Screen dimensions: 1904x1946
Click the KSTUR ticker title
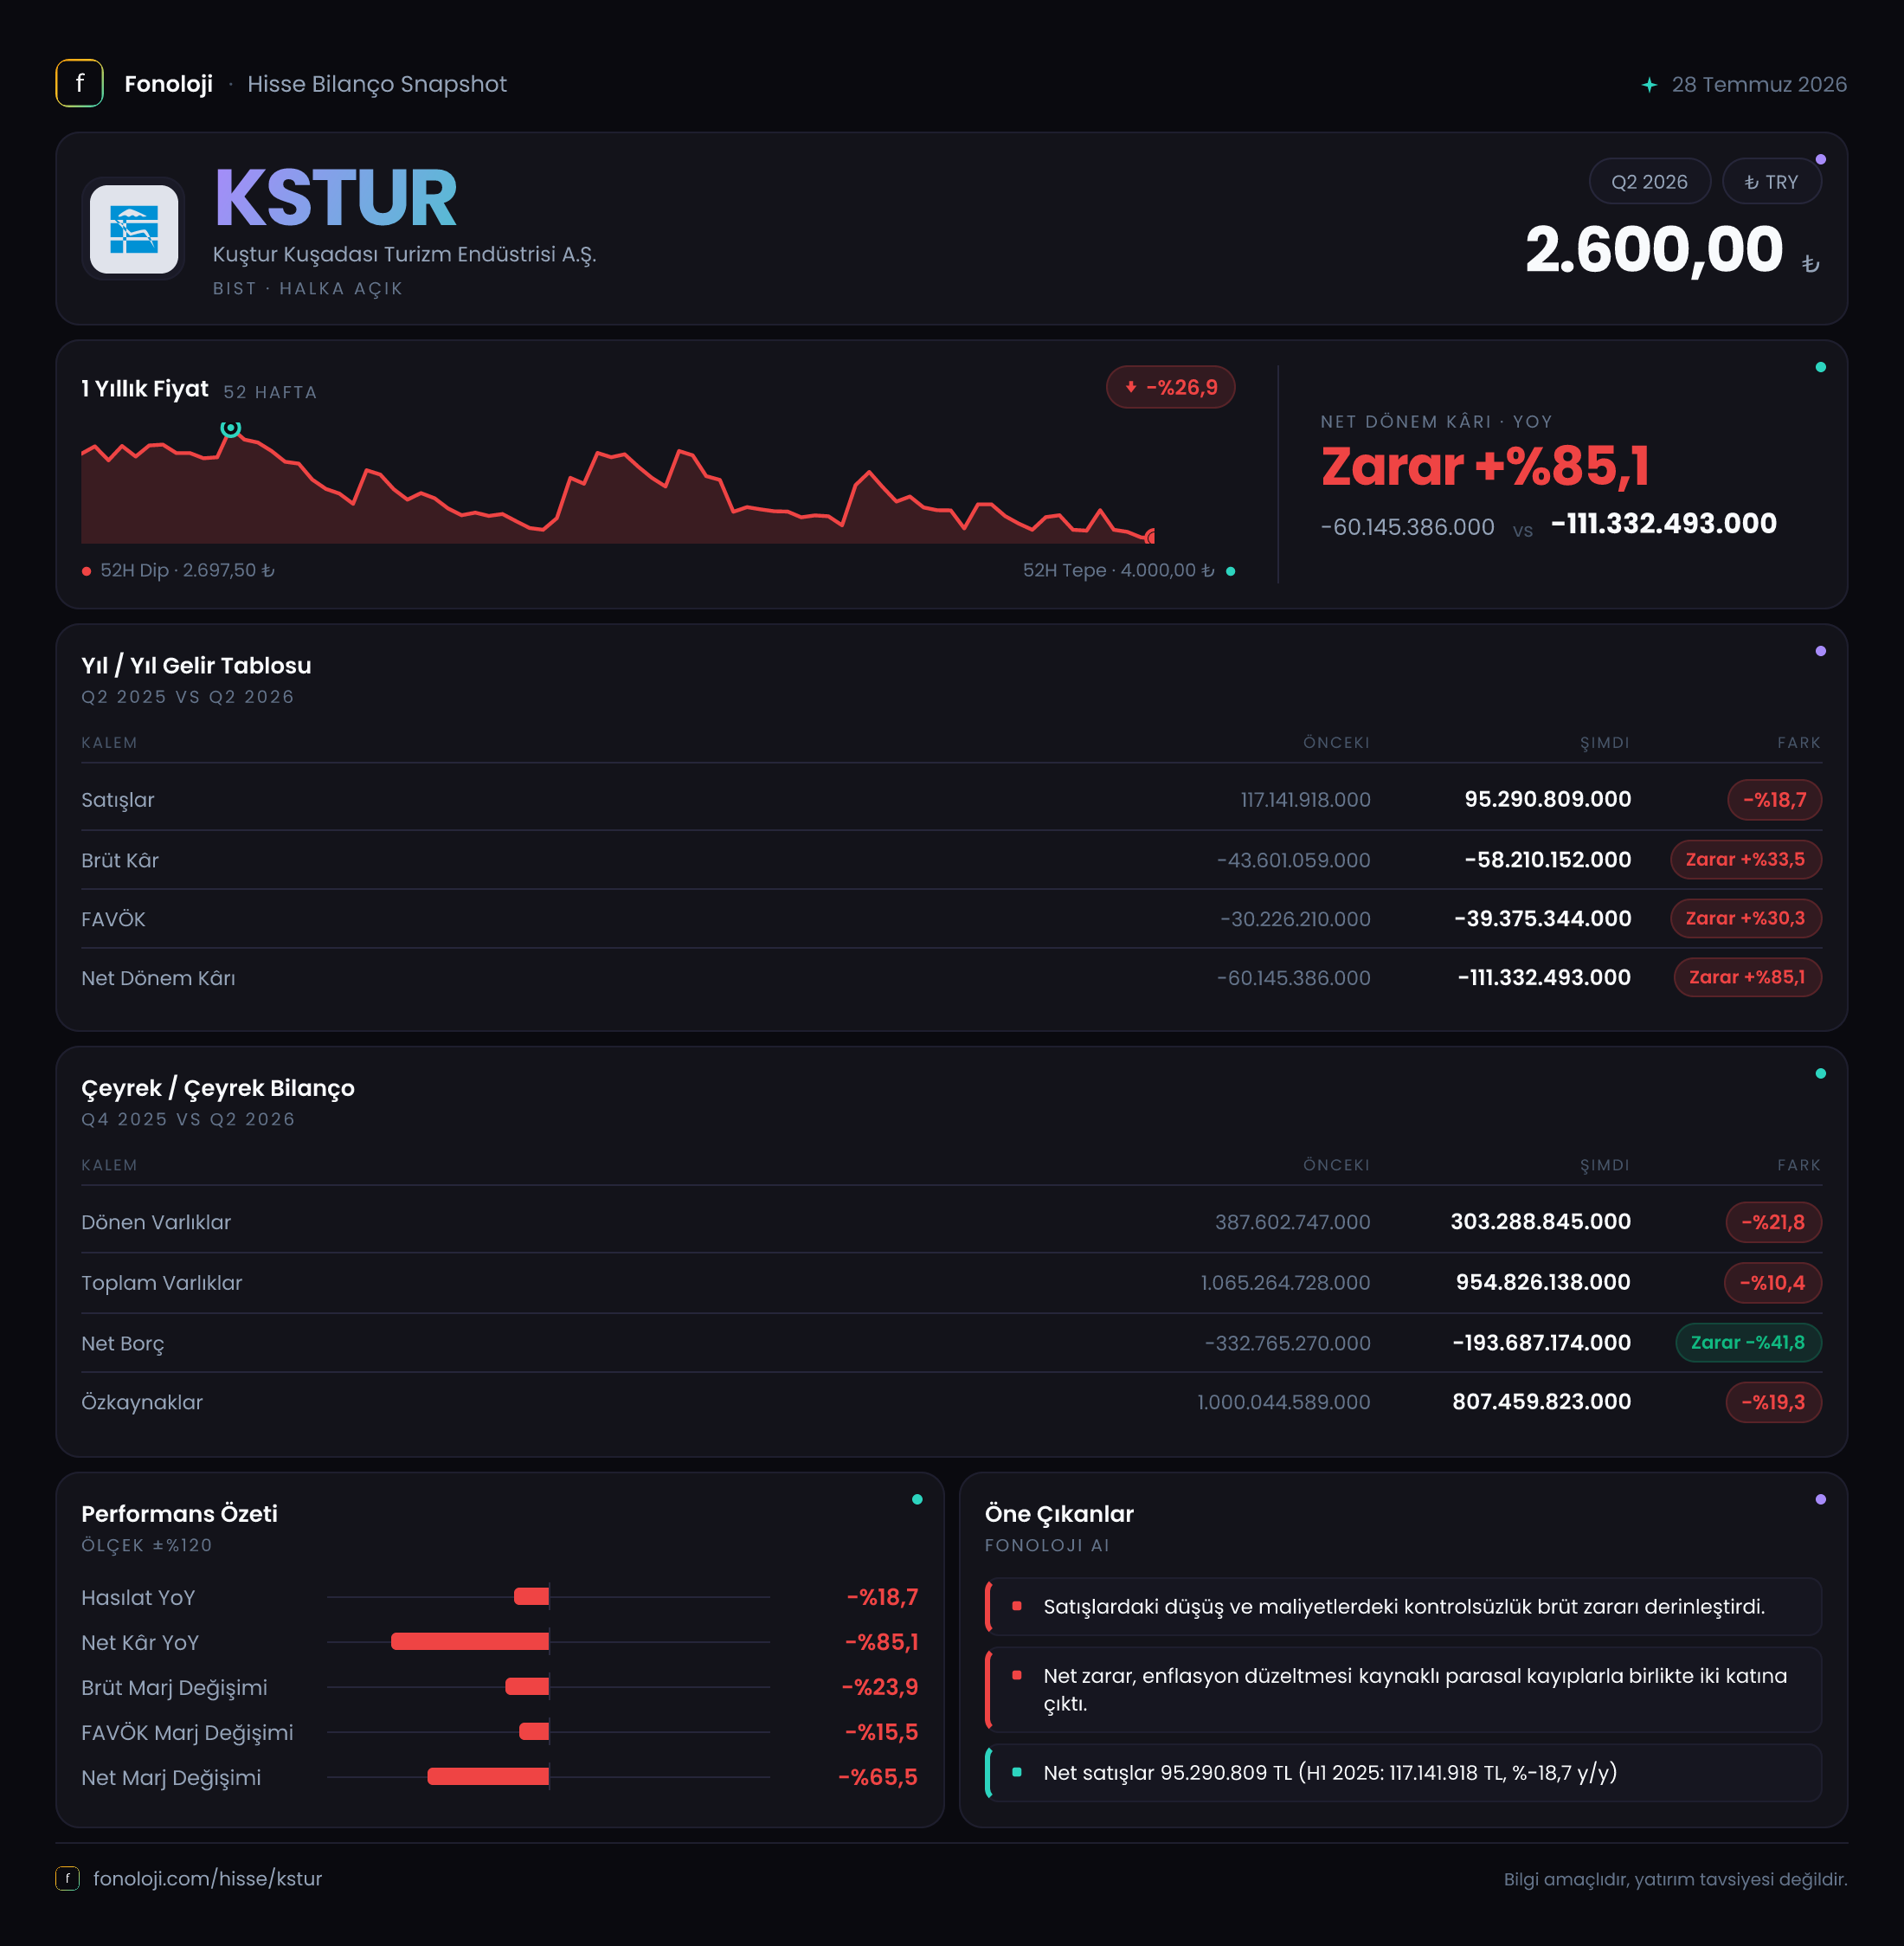[x=335, y=198]
